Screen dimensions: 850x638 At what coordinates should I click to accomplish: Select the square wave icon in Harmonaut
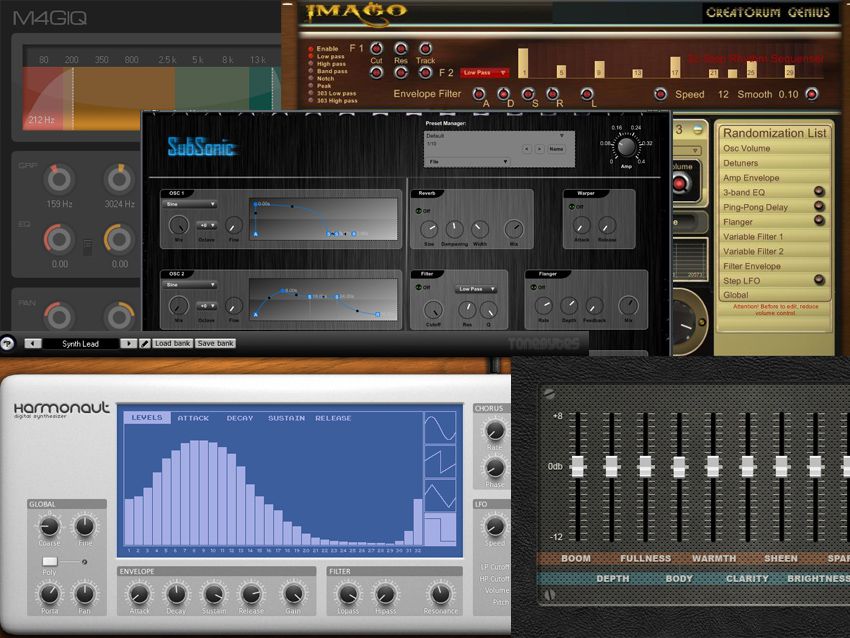(x=443, y=527)
